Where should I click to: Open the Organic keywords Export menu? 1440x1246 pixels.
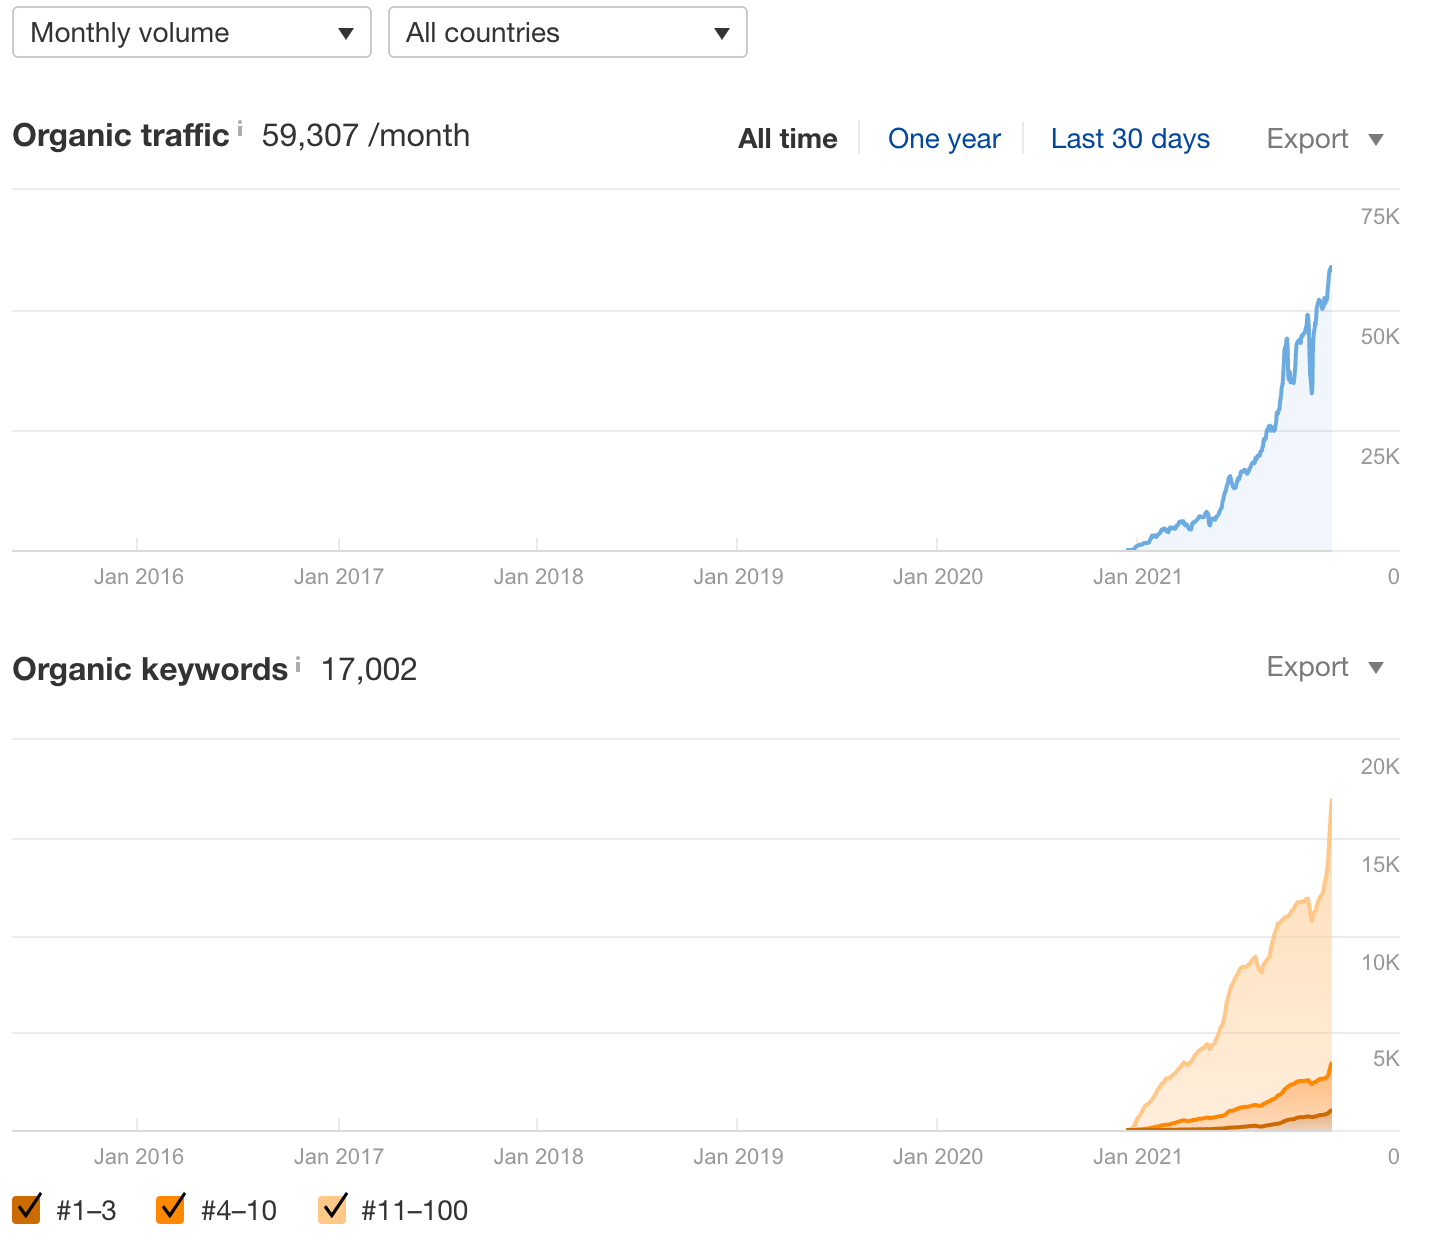pyautogui.click(x=1325, y=667)
